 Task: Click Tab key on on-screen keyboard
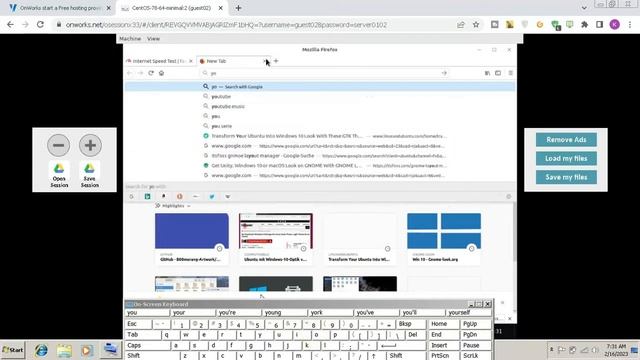142,335
